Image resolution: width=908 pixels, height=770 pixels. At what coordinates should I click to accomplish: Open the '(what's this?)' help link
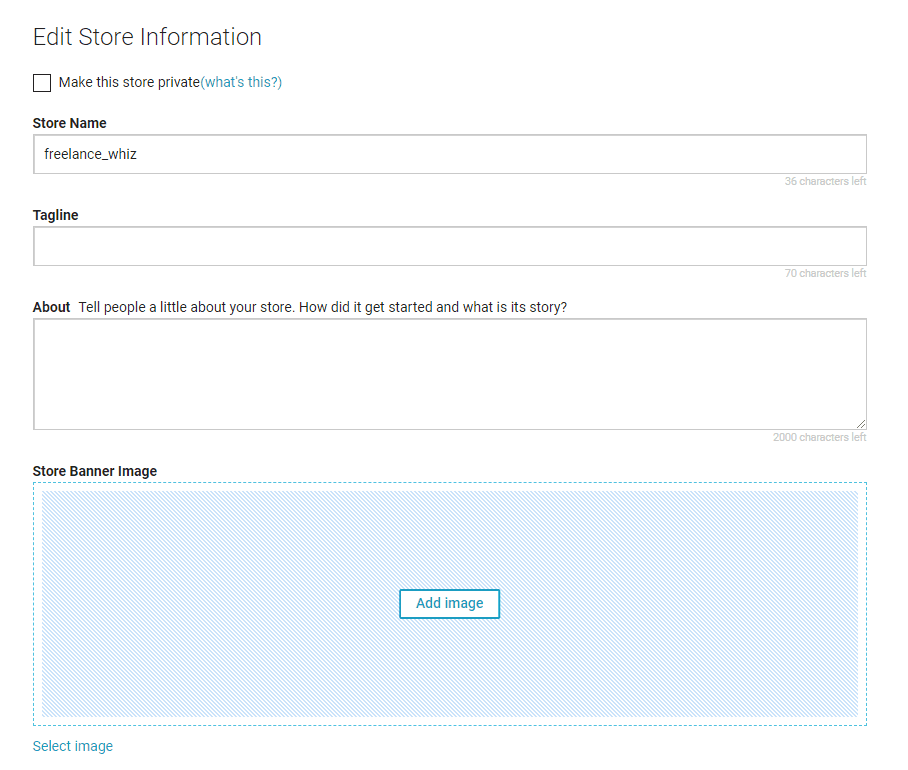[x=238, y=82]
